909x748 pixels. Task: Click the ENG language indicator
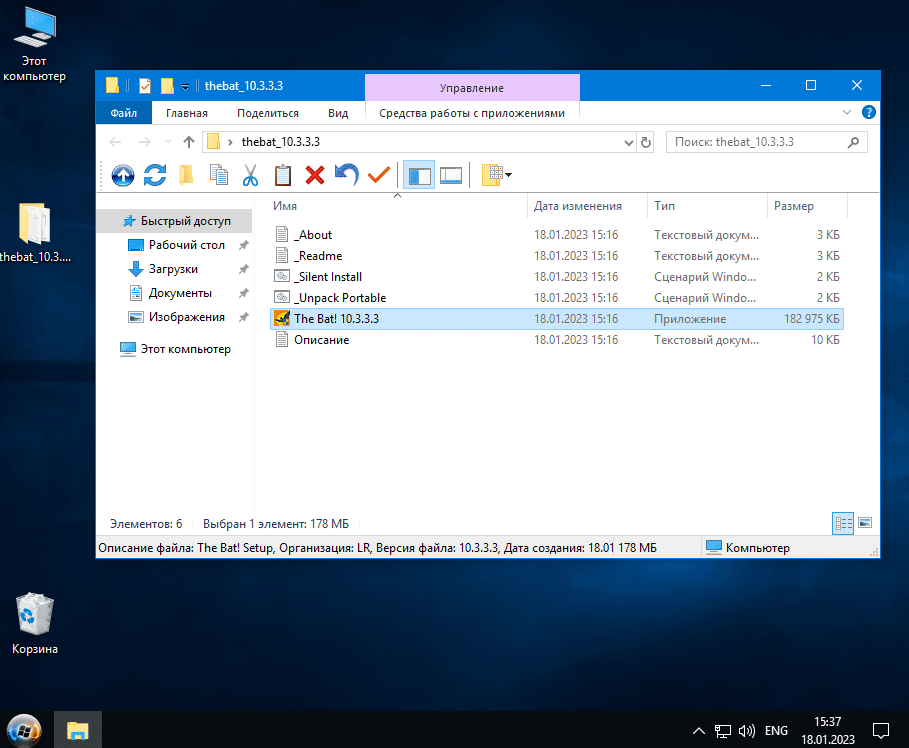776,731
